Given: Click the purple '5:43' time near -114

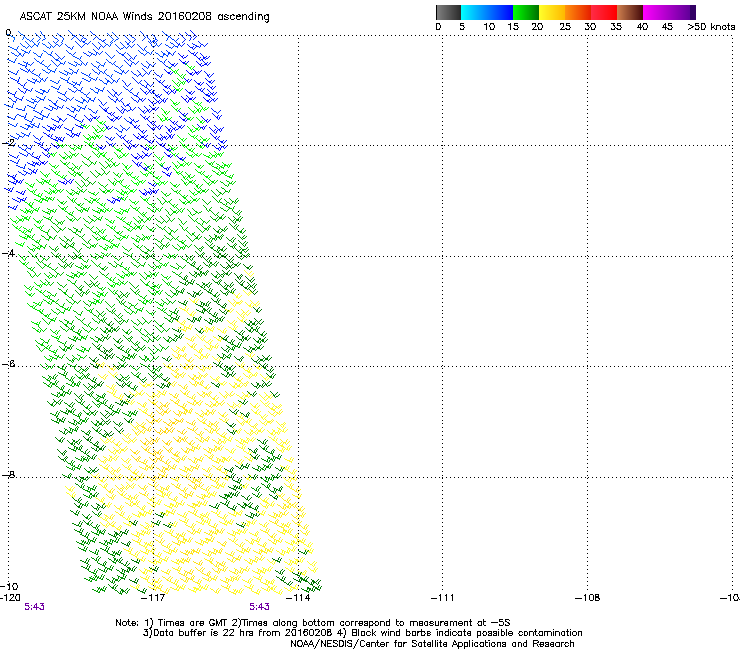Looking at the screenshot, I should click(260, 607).
